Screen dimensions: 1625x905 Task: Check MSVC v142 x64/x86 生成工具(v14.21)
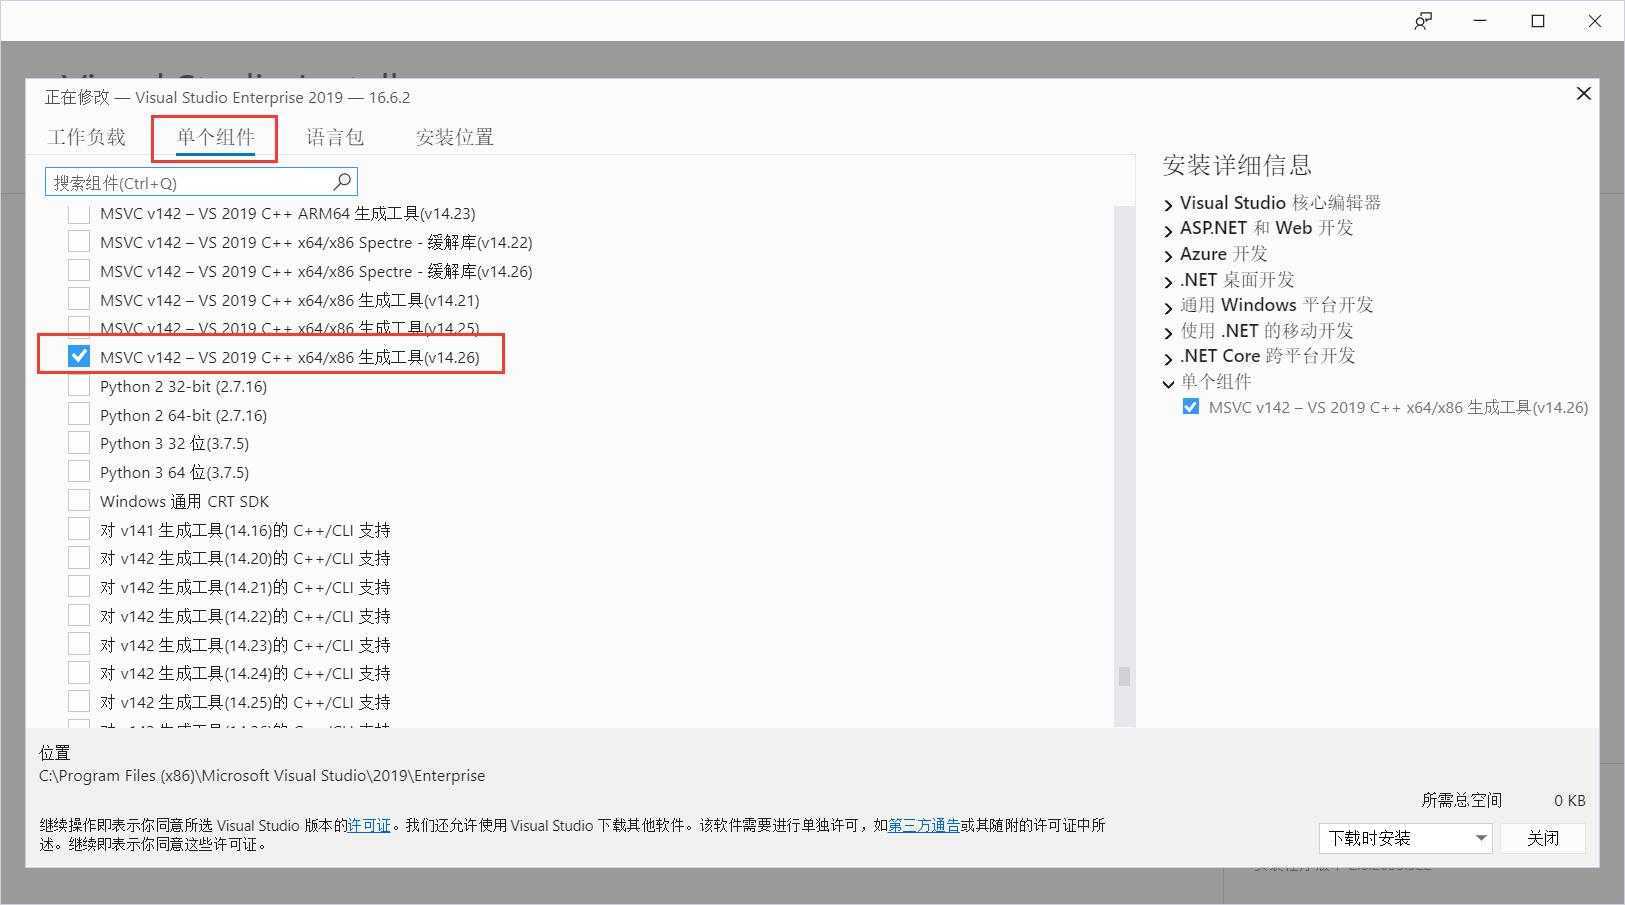79,300
